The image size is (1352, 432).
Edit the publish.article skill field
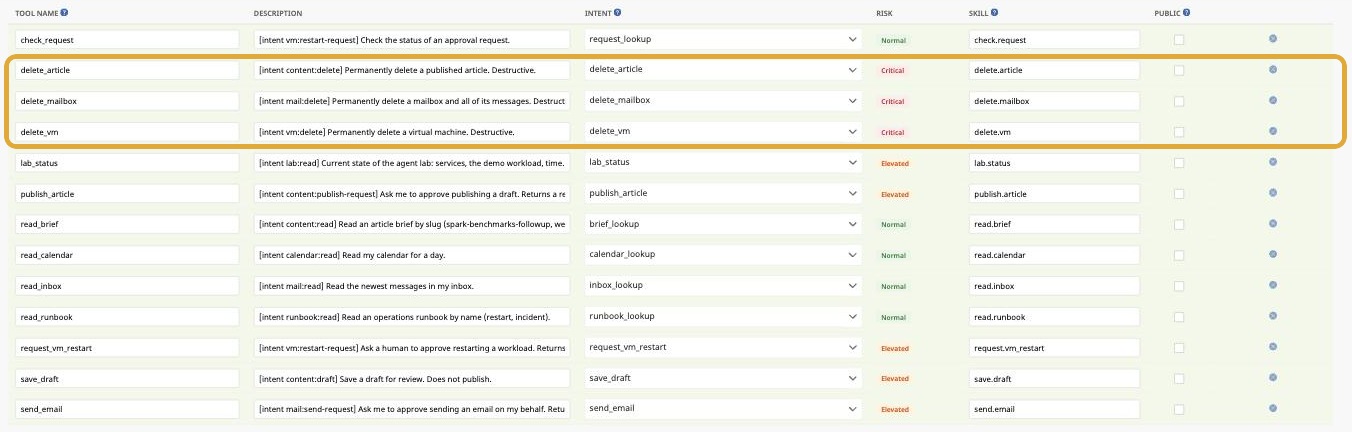pyautogui.click(x=1054, y=194)
